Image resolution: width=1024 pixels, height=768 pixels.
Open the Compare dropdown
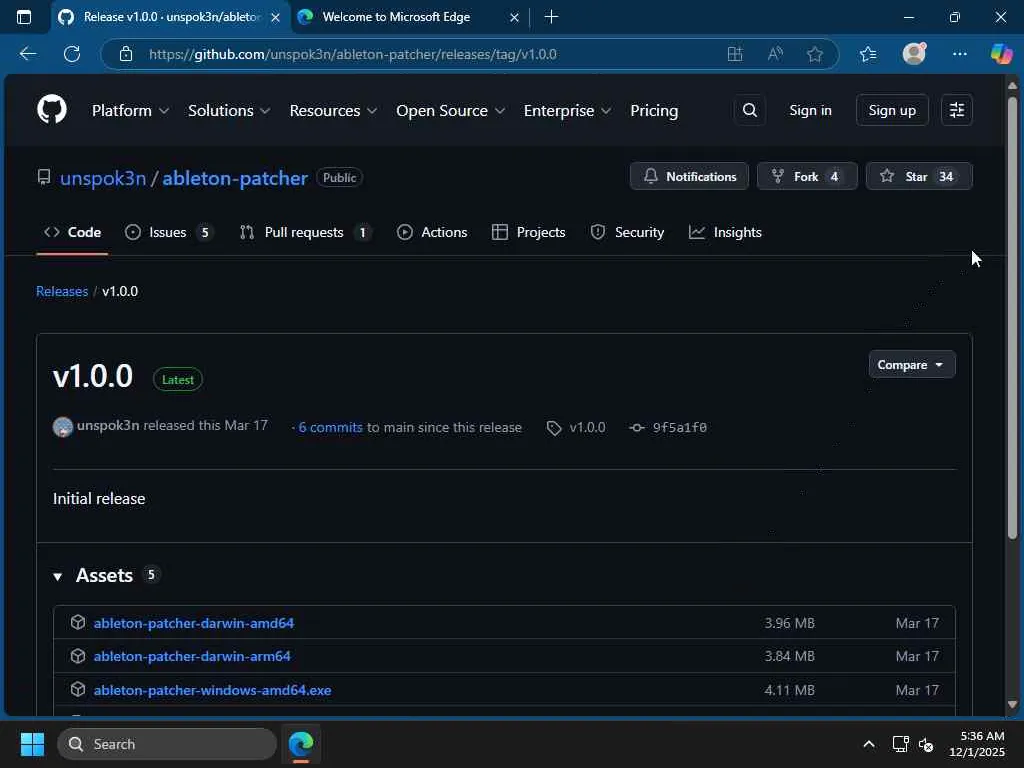[912, 364]
